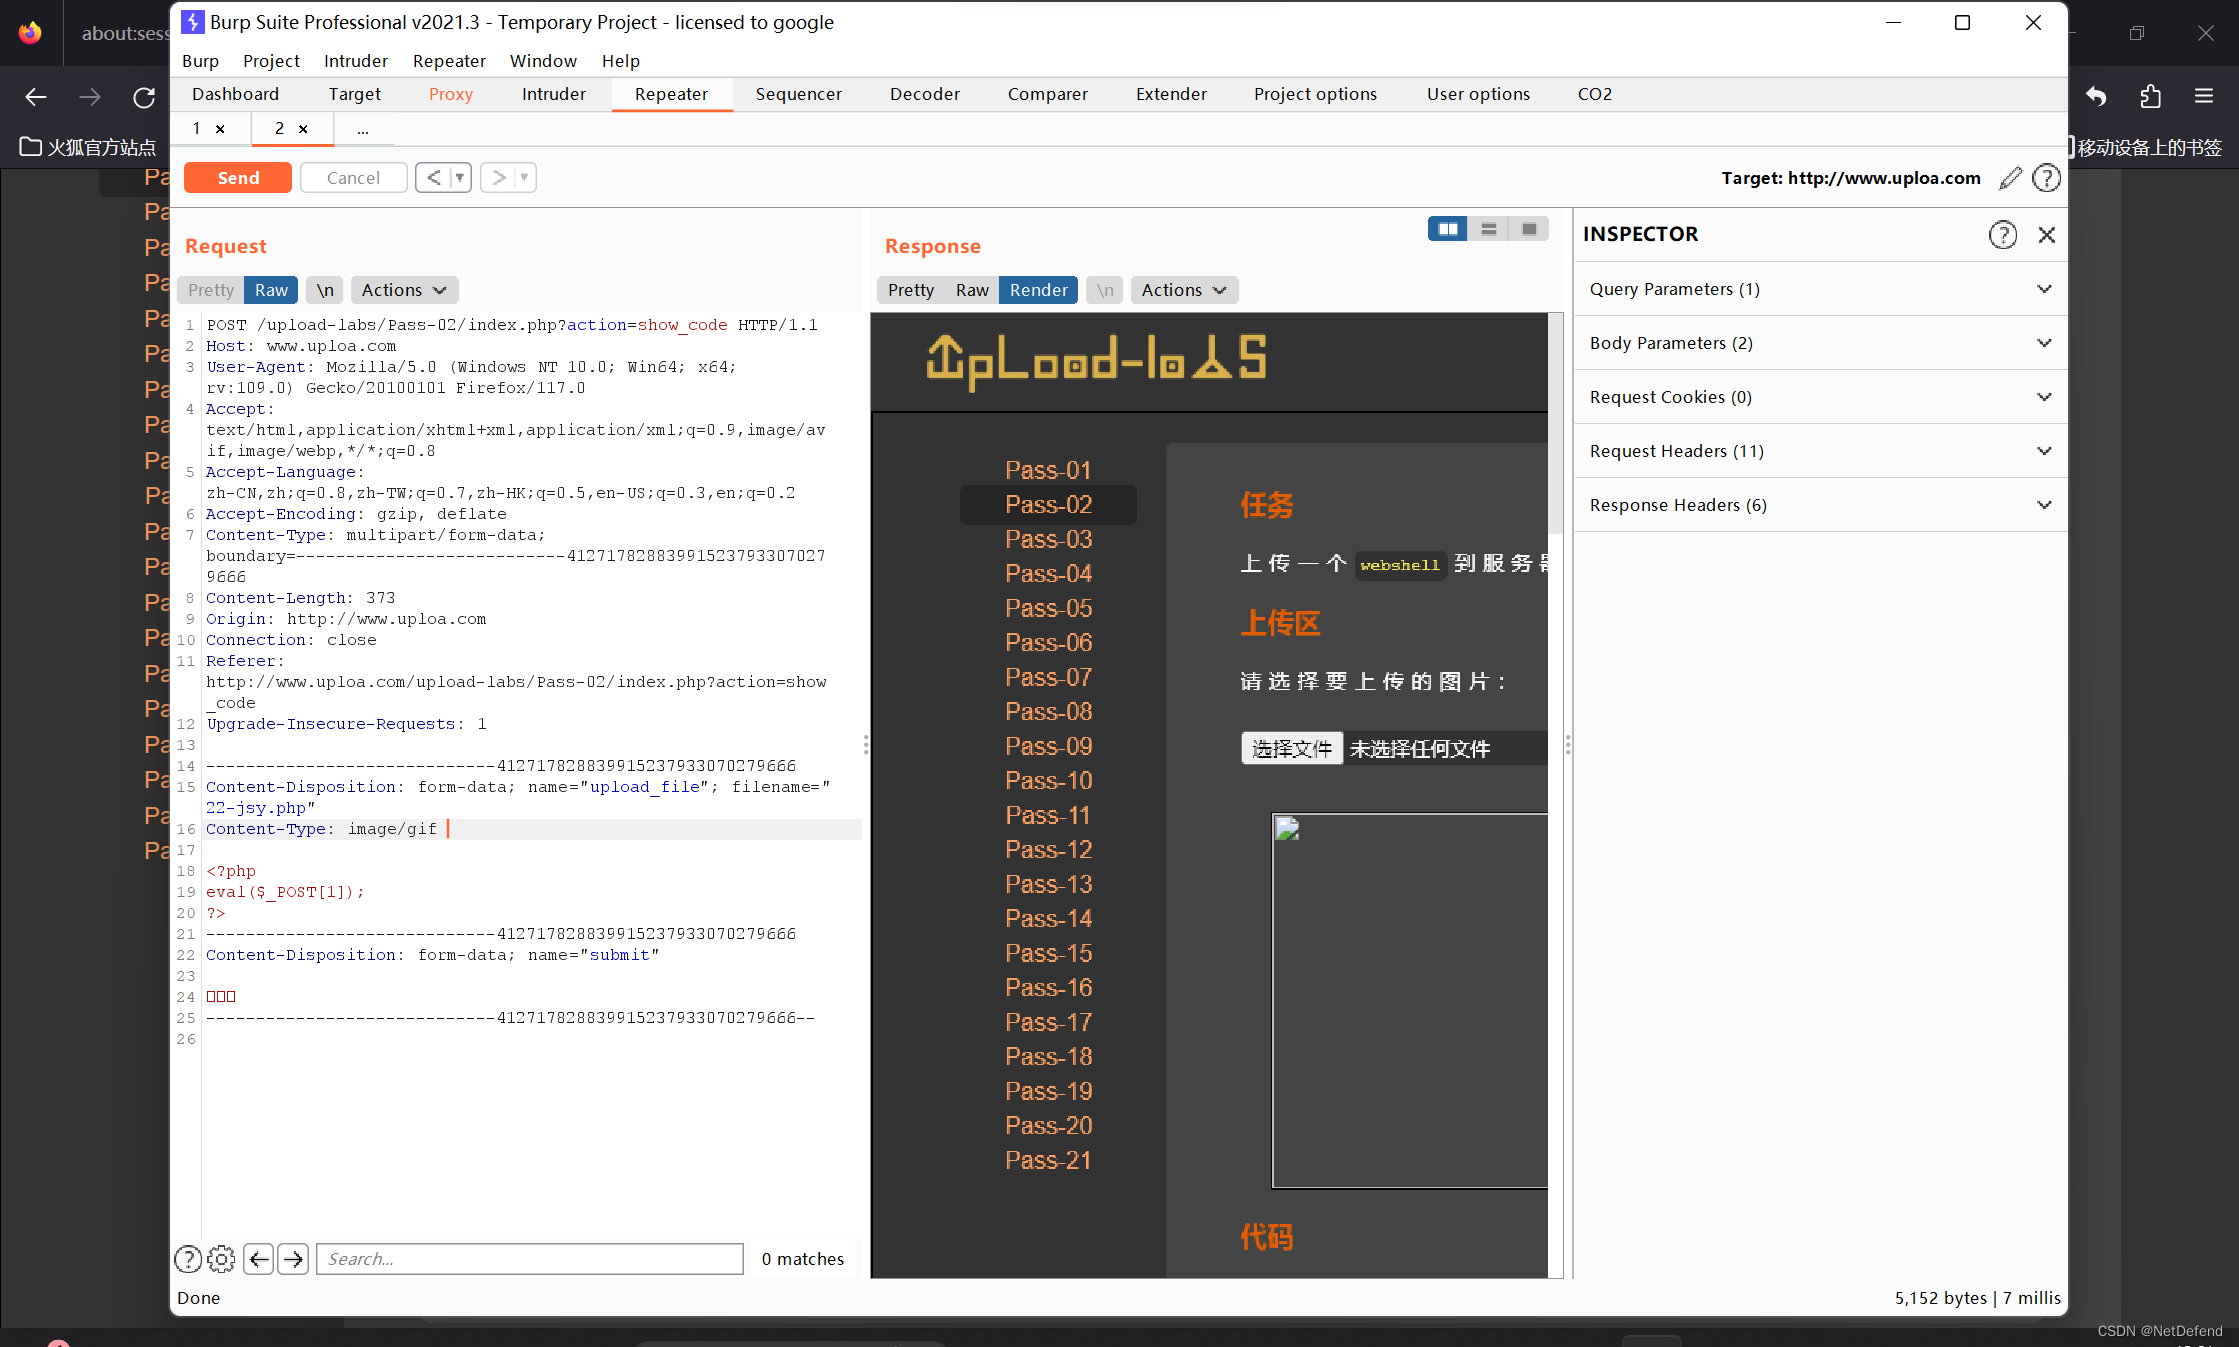The height and width of the screenshot is (1347, 2239).
Task: Click Firefox reload page icon
Action: pyautogui.click(x=144, y=97)
